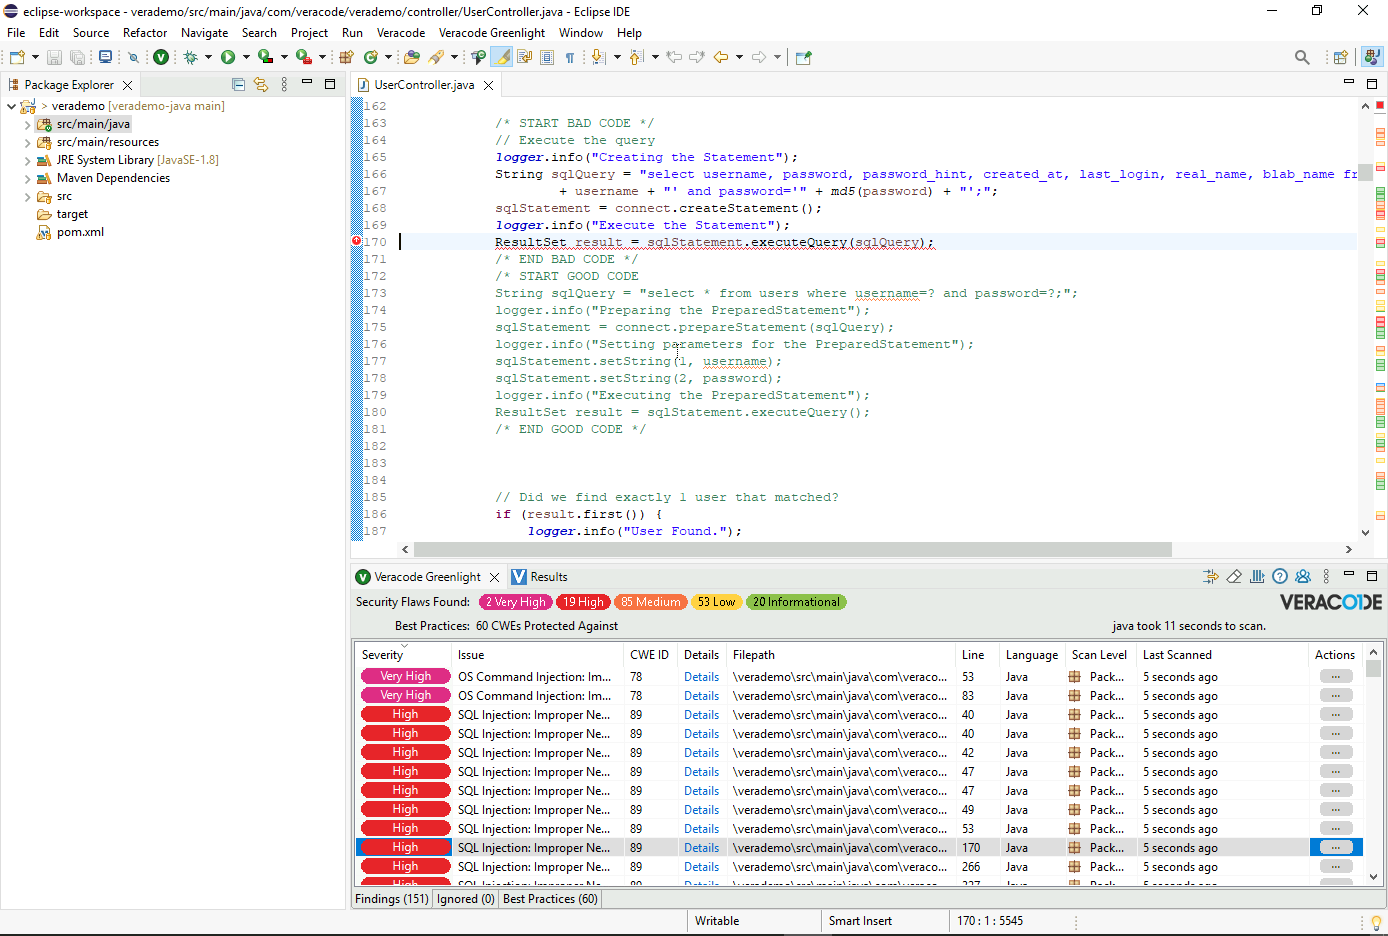Viewport: 1388px width, 936px height.
Task: Toggle Word Wrap toolbar icon
Action: click(524, 57)
